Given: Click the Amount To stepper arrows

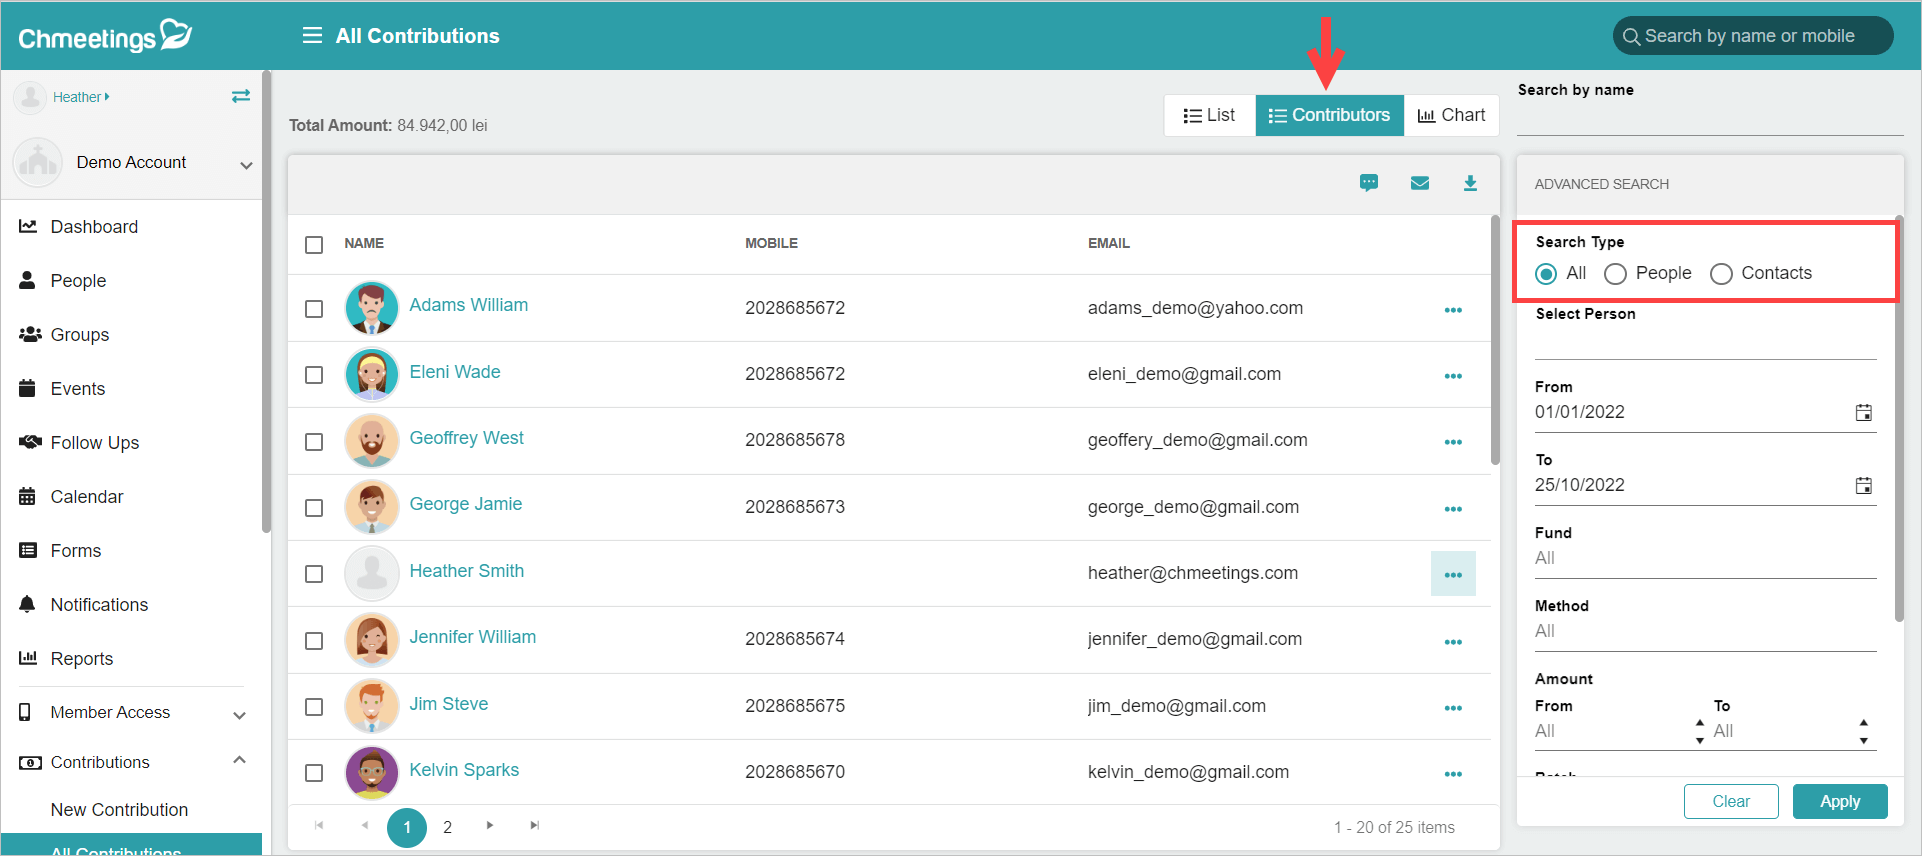Looking at the screenshot, I should pyautogui.click(x=1863, y=731).
